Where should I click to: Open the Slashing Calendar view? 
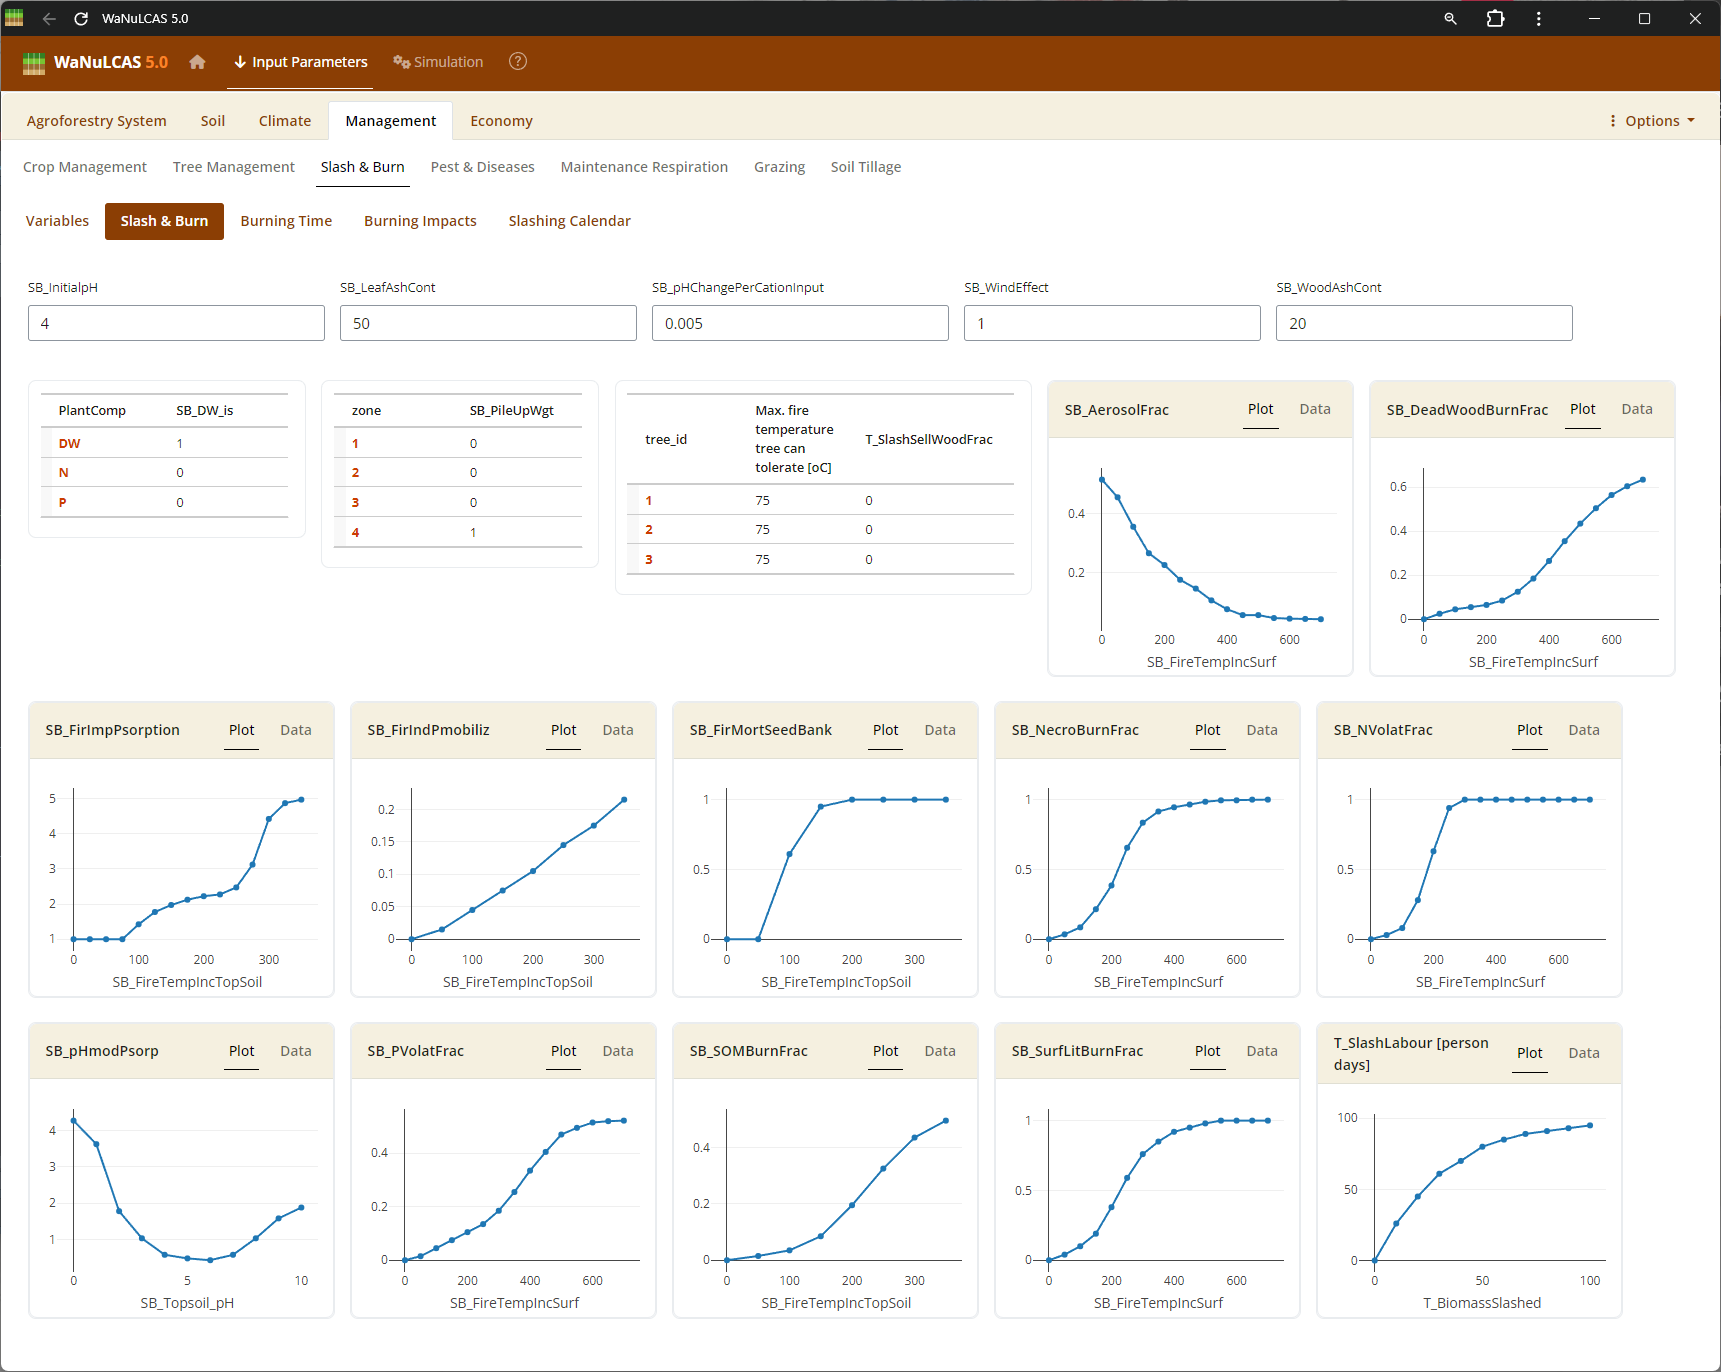point(569,221)
